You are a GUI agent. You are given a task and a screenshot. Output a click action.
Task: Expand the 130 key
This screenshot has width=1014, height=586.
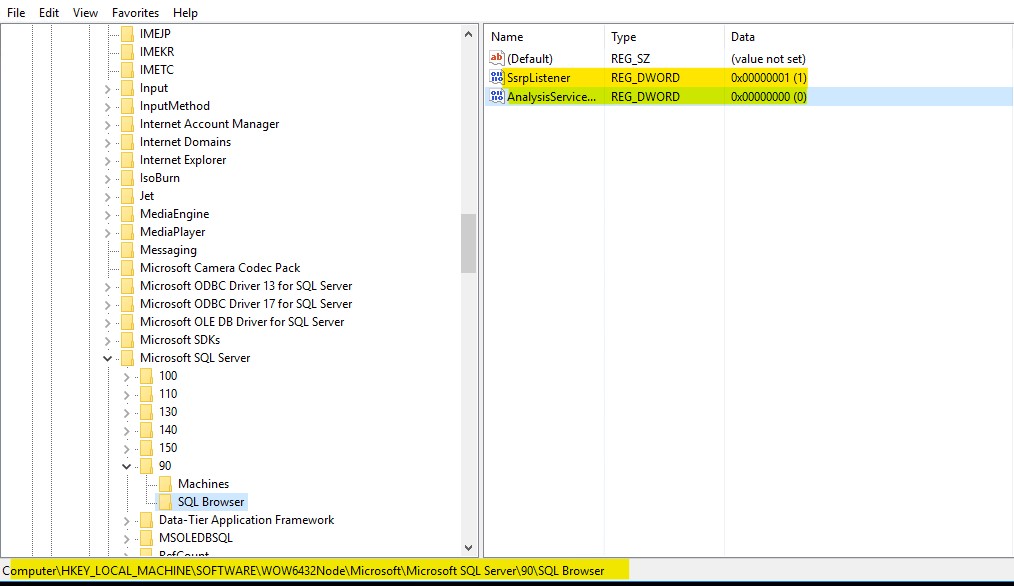coord(127,413)
